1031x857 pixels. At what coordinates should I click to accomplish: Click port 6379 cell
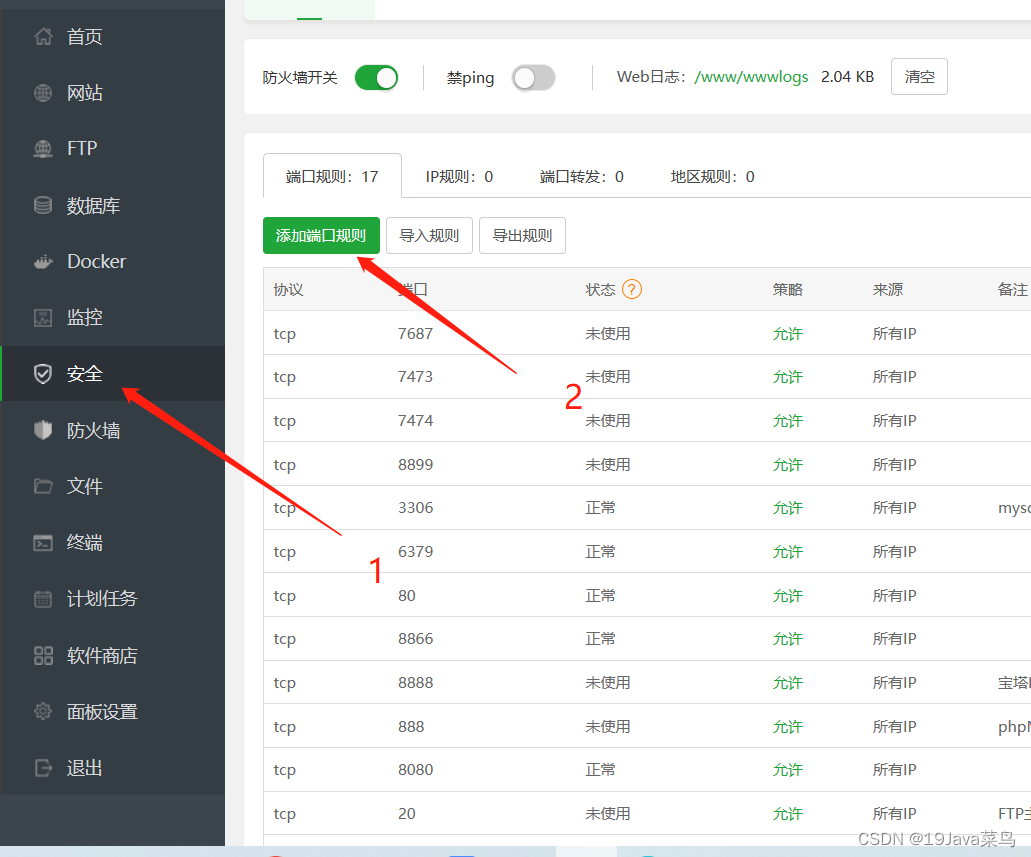click(415, 551)
